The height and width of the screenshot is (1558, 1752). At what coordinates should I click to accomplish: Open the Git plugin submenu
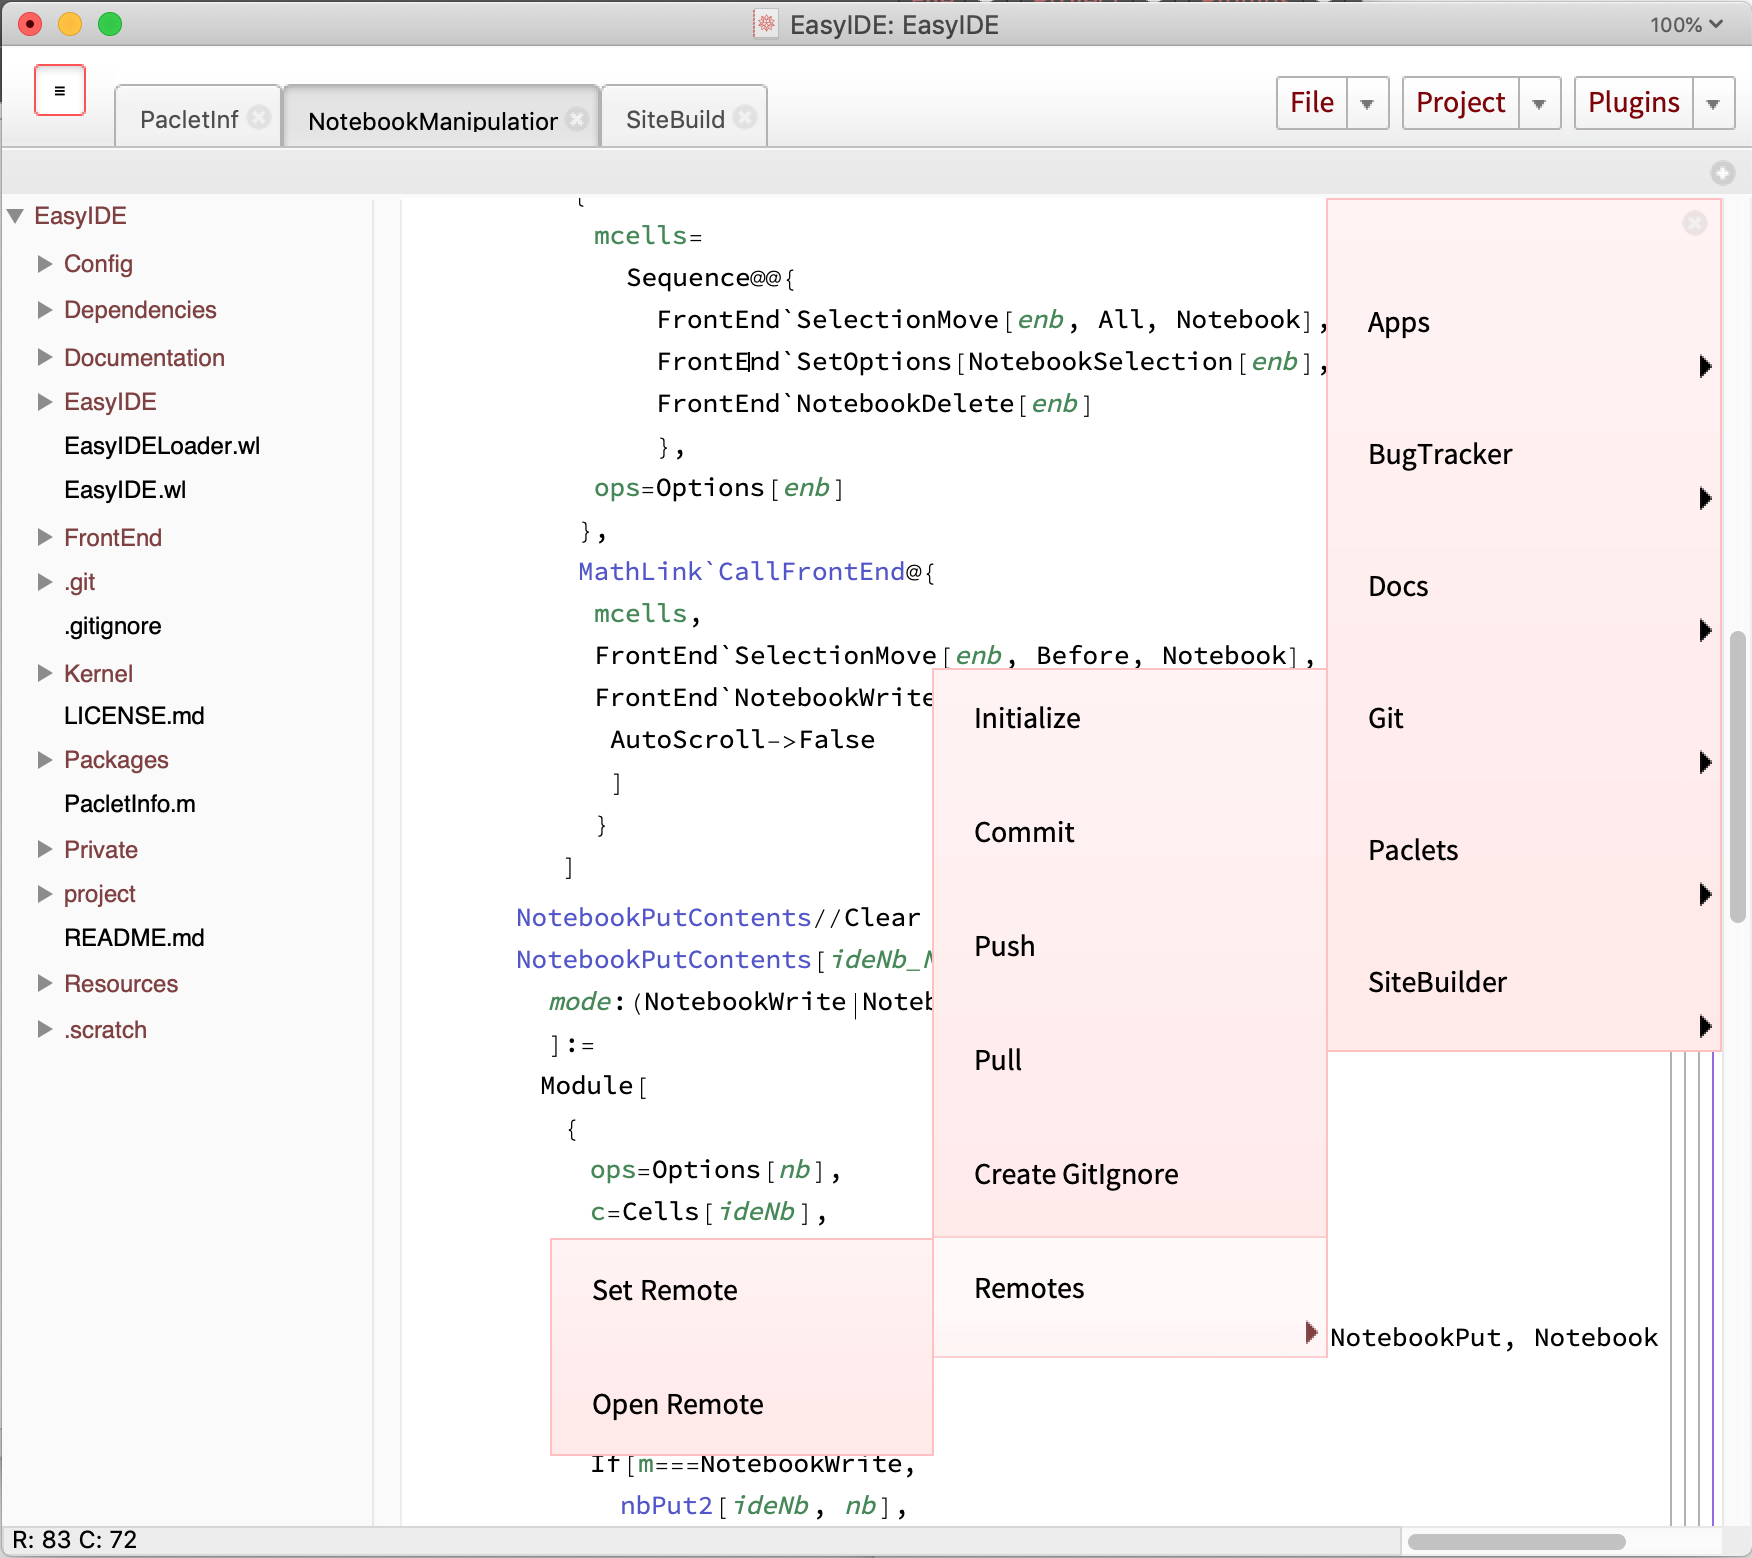[x=1523, y=719]
